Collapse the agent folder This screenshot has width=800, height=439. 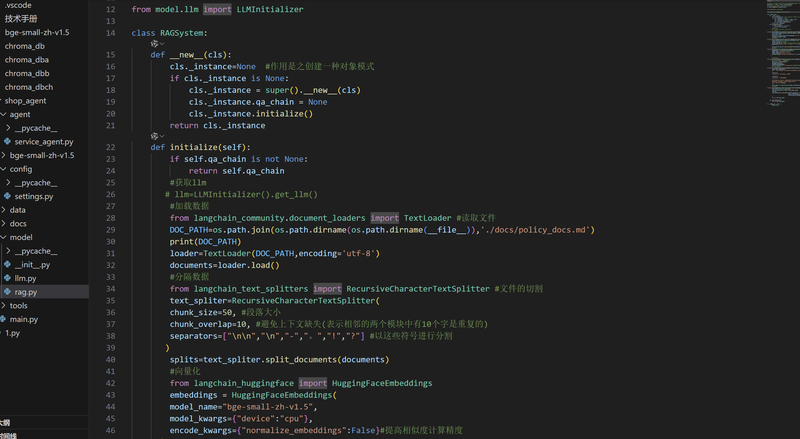3,114
